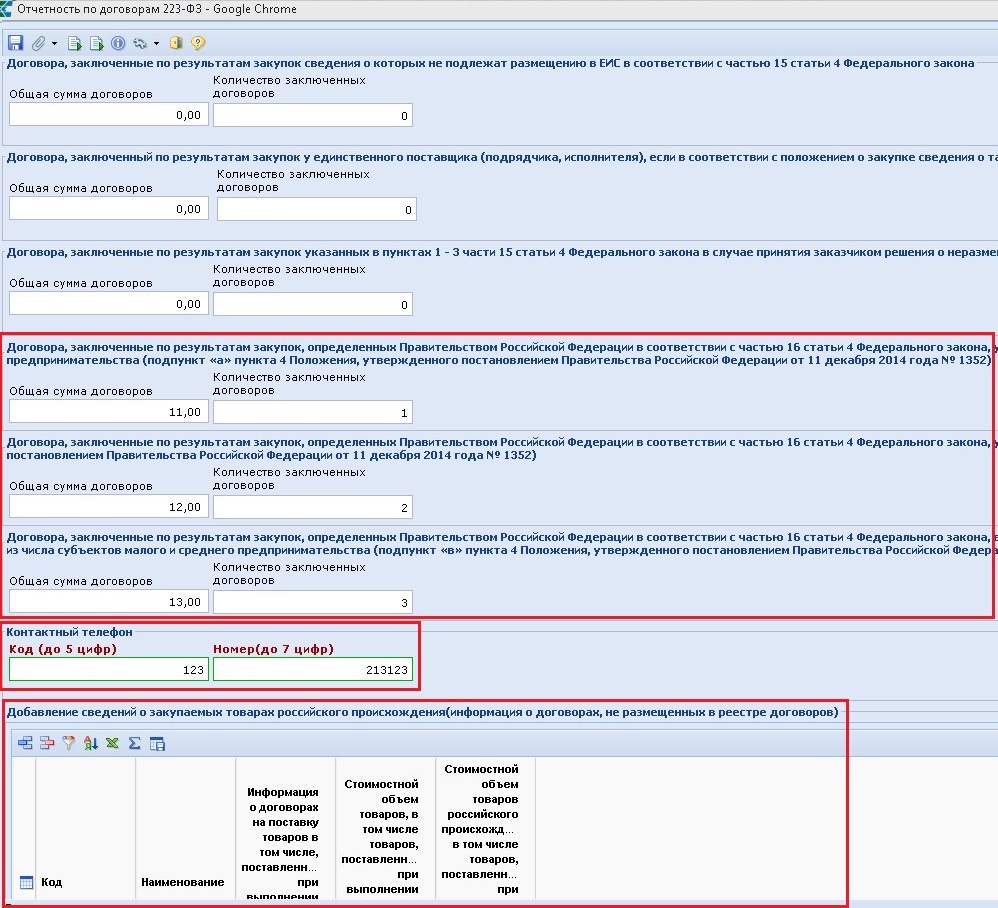Click the Код column header
The height and width of the screenshot is (908, 998).
[x=52, y=882]
